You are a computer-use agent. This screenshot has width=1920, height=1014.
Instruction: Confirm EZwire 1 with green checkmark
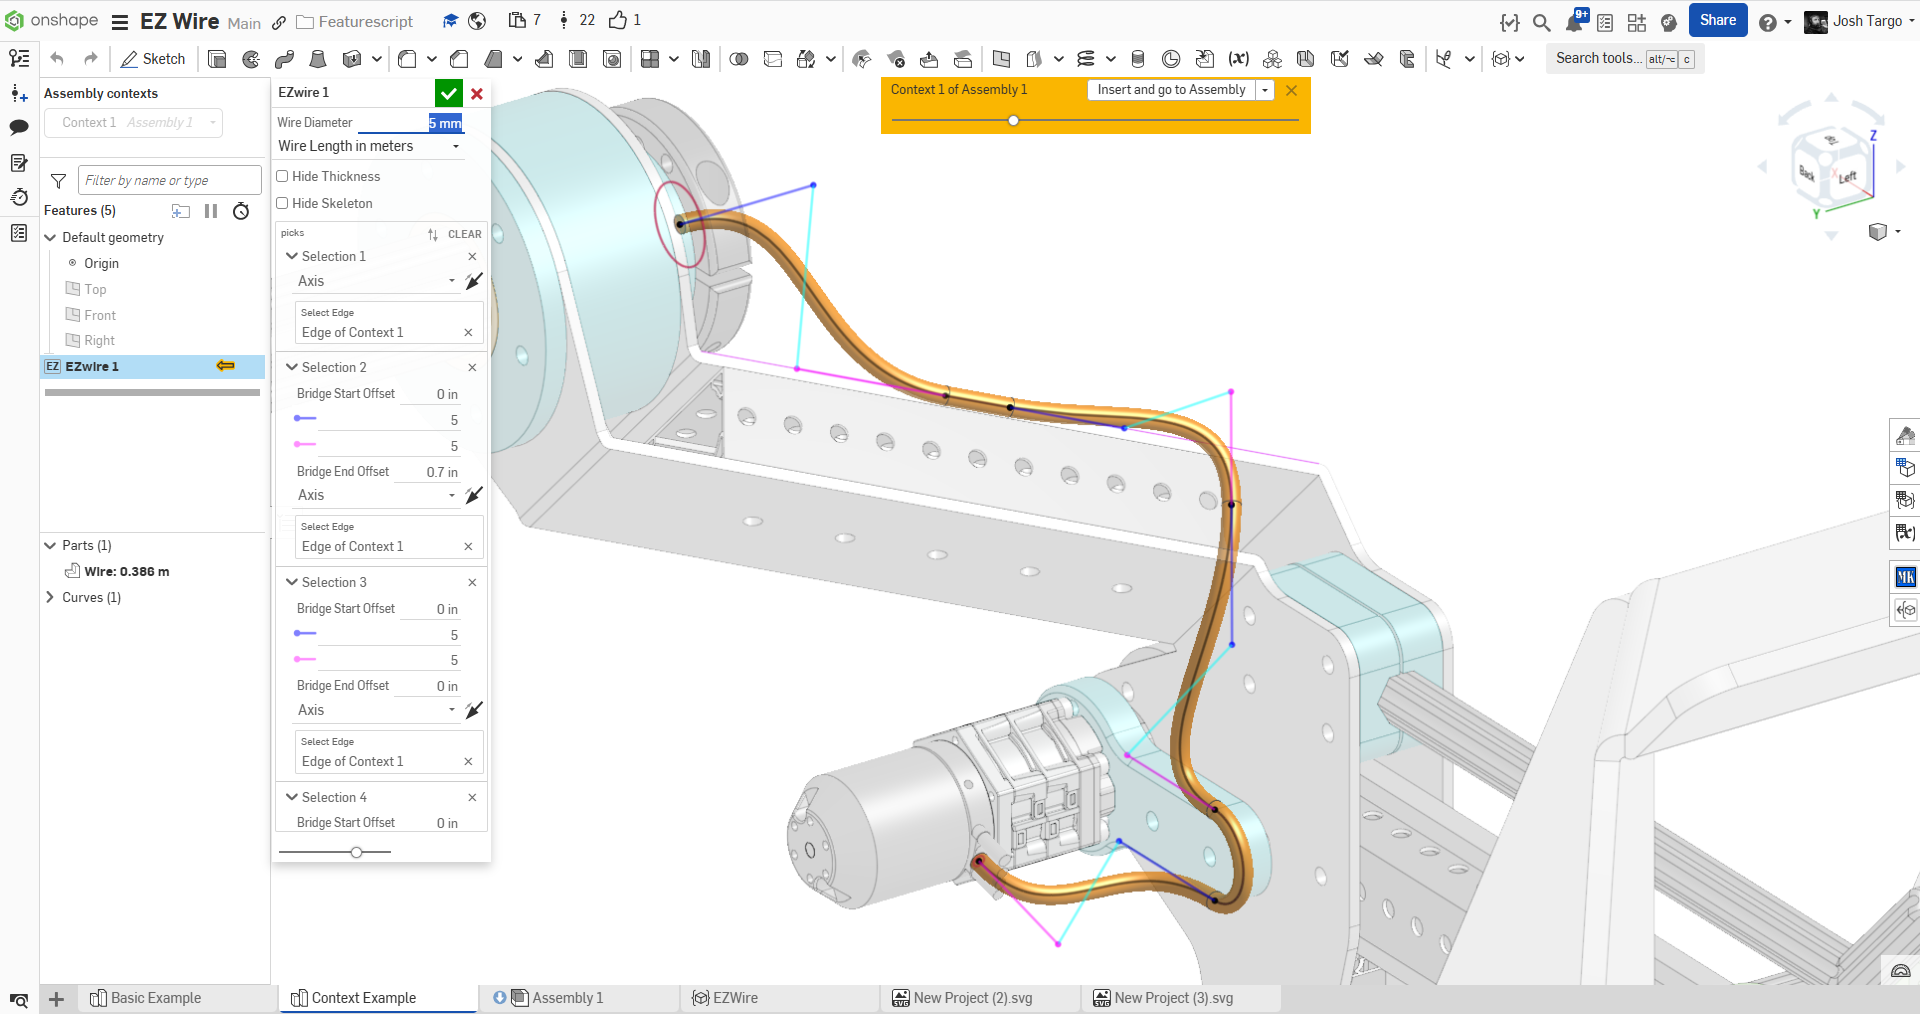pos(449,93)
